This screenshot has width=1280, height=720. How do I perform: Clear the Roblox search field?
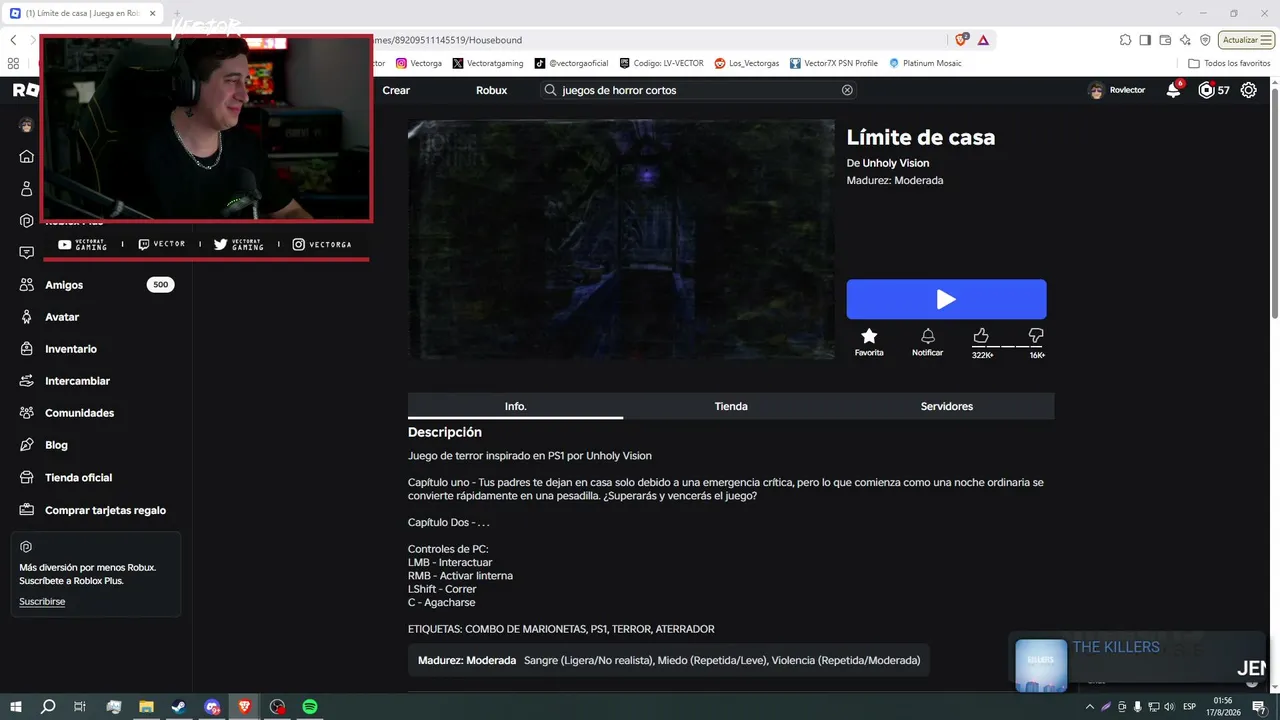pyautogui.click(x=847, y=90)
